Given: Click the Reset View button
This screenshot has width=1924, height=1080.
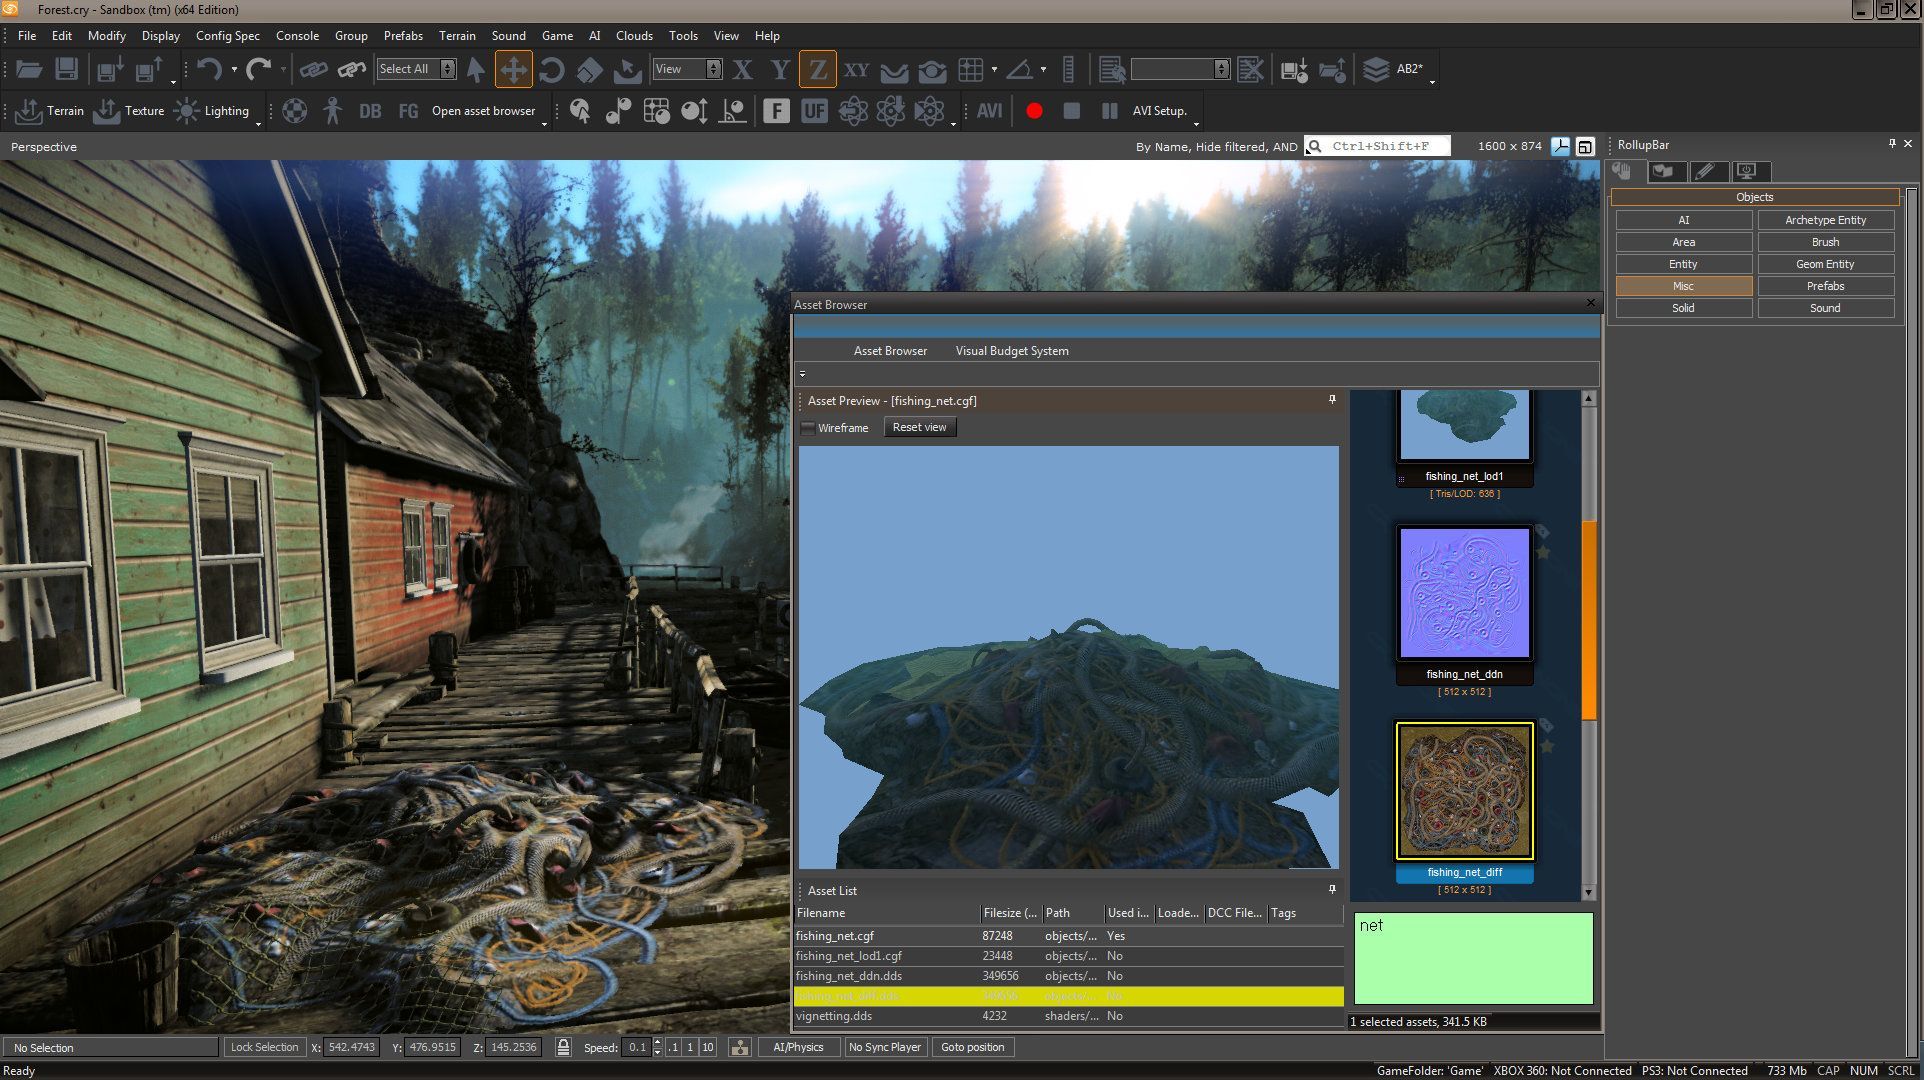Looking at the screenshot, I should (x=917, y=427).
